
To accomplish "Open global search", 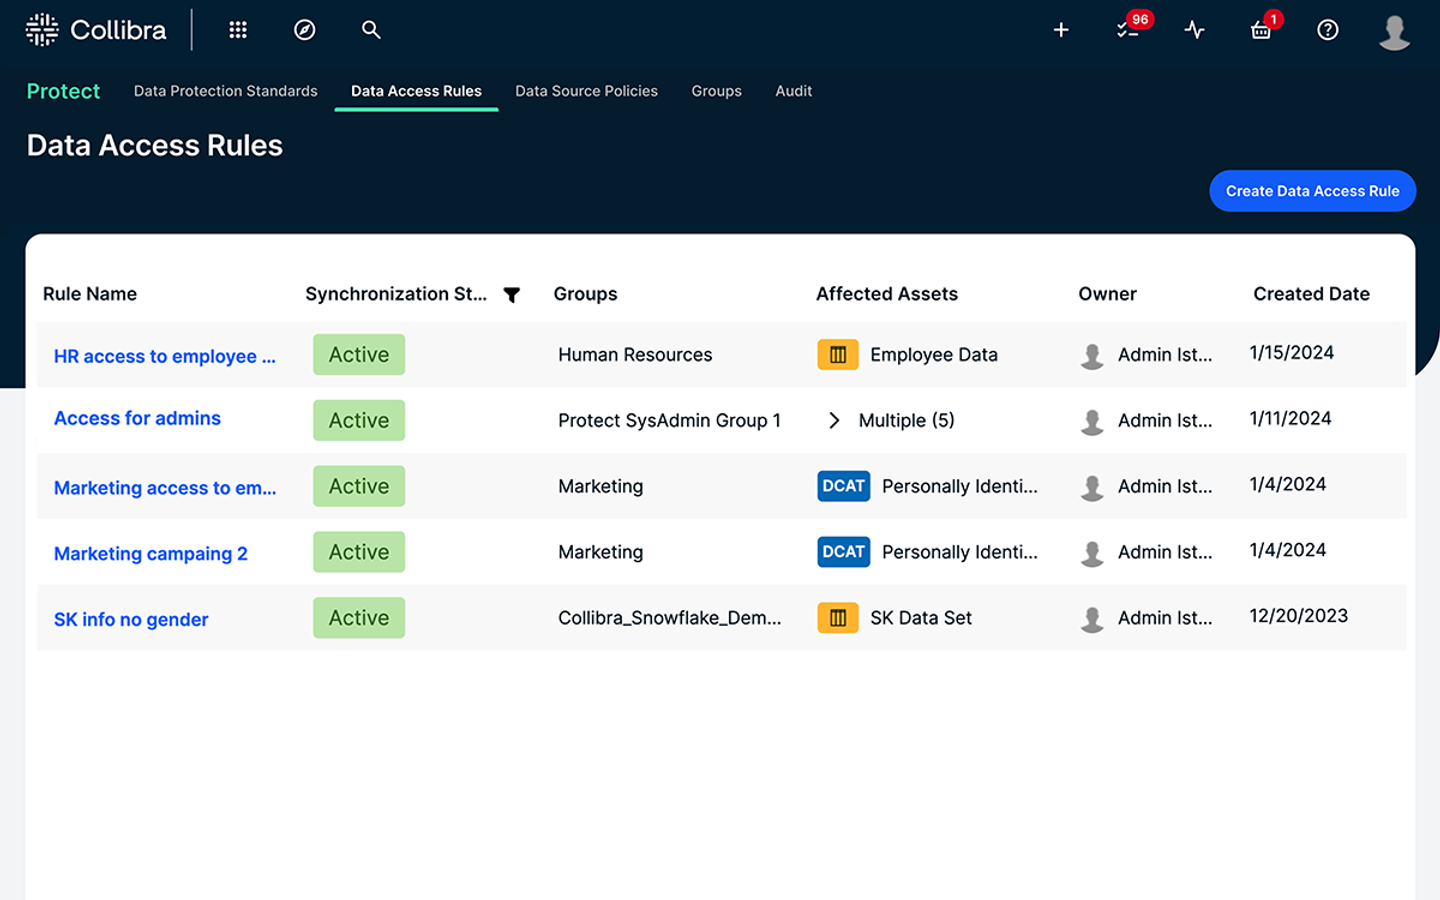I will (371, 30).
